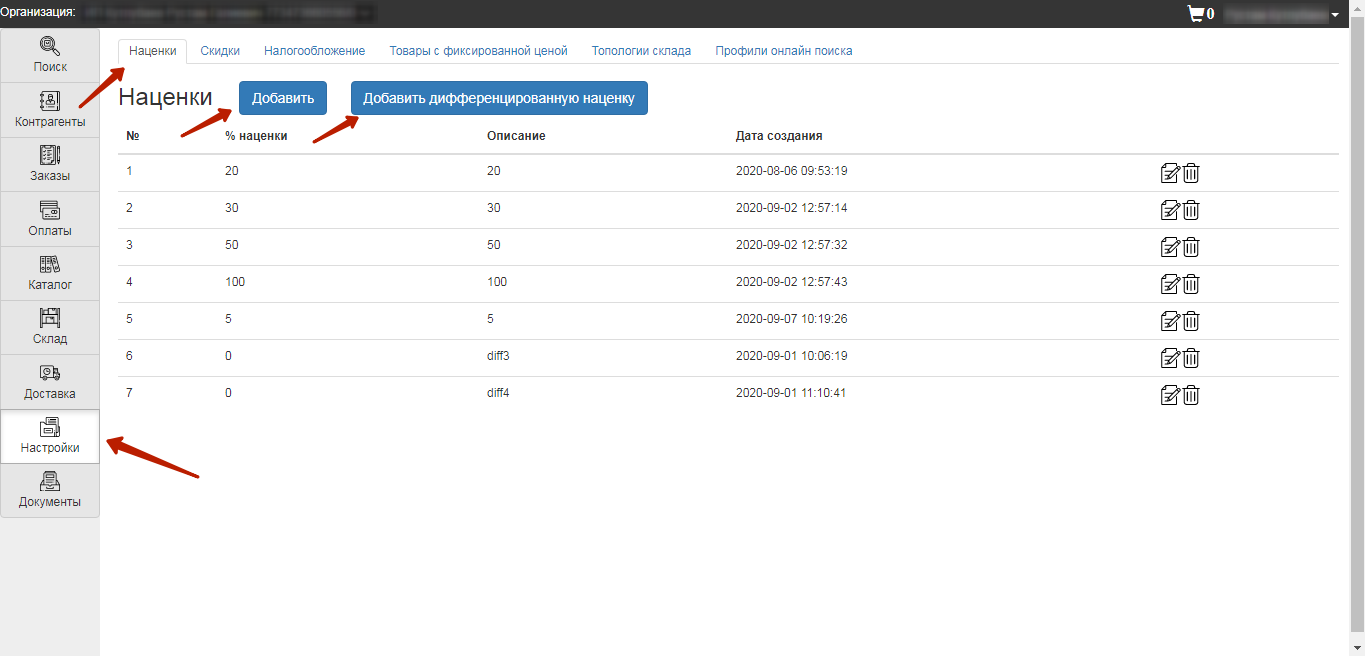Open the Профили онлайн поиска tab

(x=784, y=51)
